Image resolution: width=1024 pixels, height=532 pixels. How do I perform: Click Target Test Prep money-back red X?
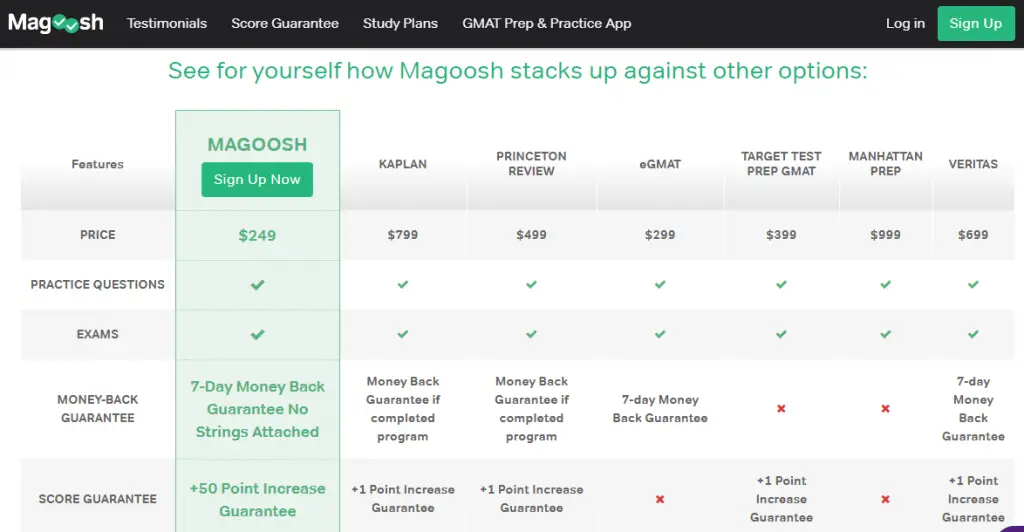click(781, 409)
